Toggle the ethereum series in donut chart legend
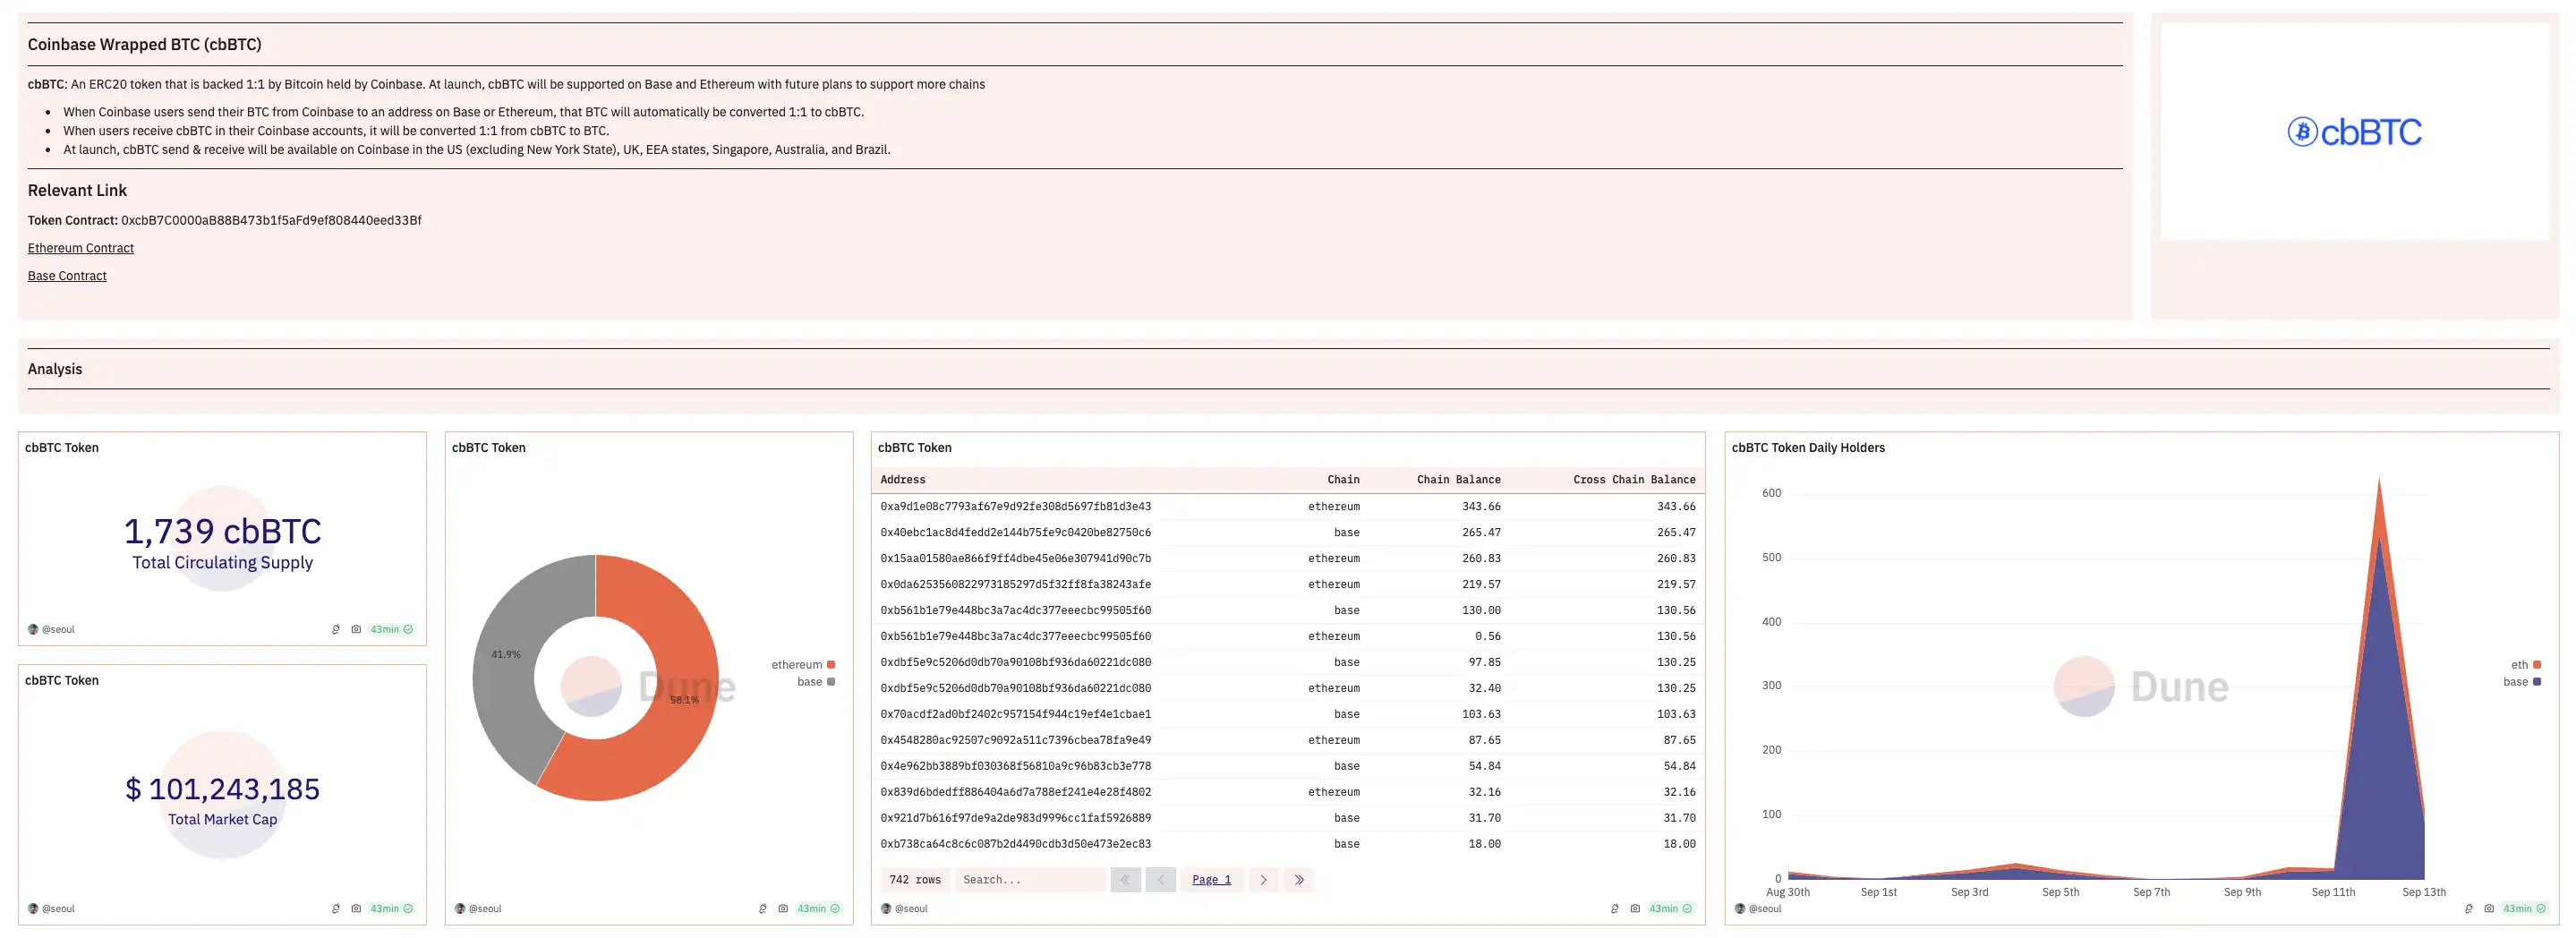2576x938 pixels. pos(802,664)
